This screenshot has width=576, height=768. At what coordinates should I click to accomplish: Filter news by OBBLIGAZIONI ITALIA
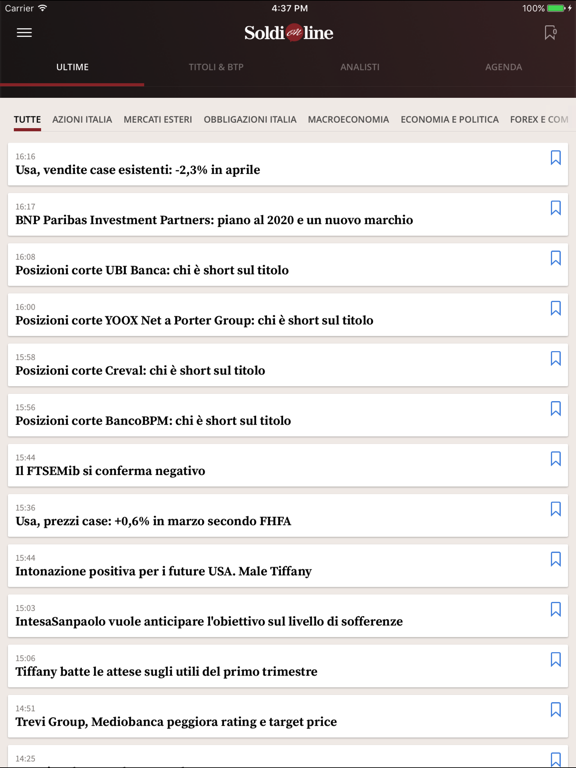click(250, 120)
